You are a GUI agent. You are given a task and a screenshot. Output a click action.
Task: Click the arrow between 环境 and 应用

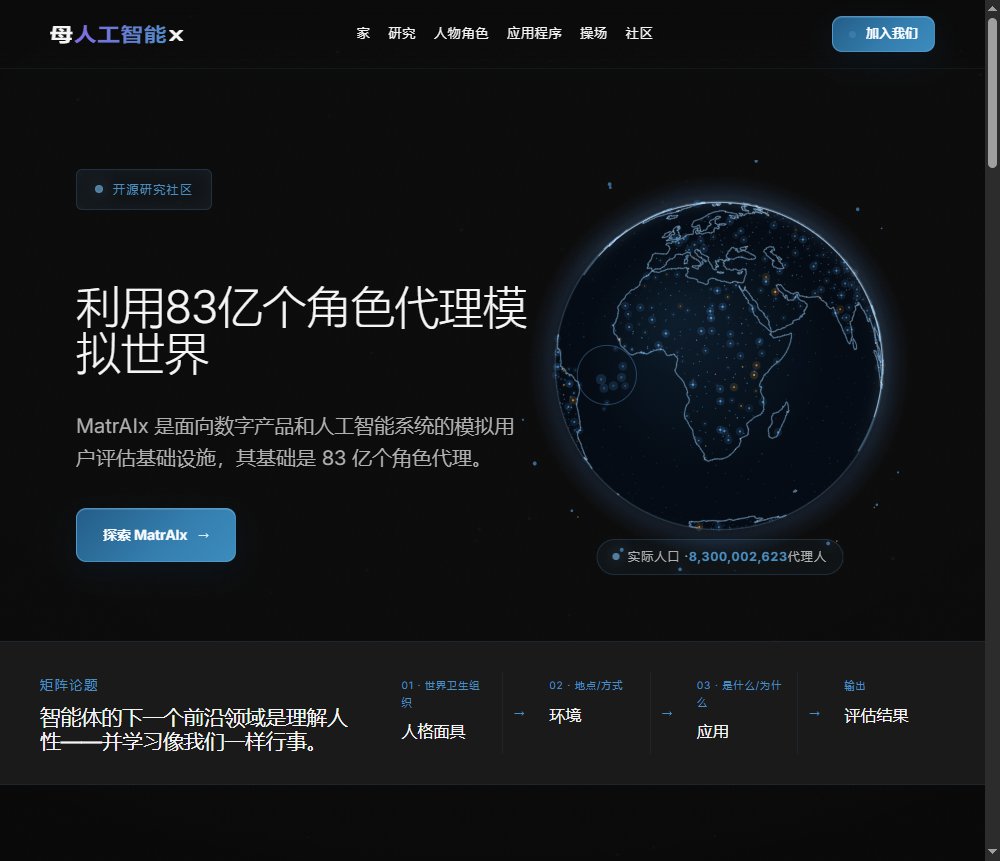pos(667,714)
